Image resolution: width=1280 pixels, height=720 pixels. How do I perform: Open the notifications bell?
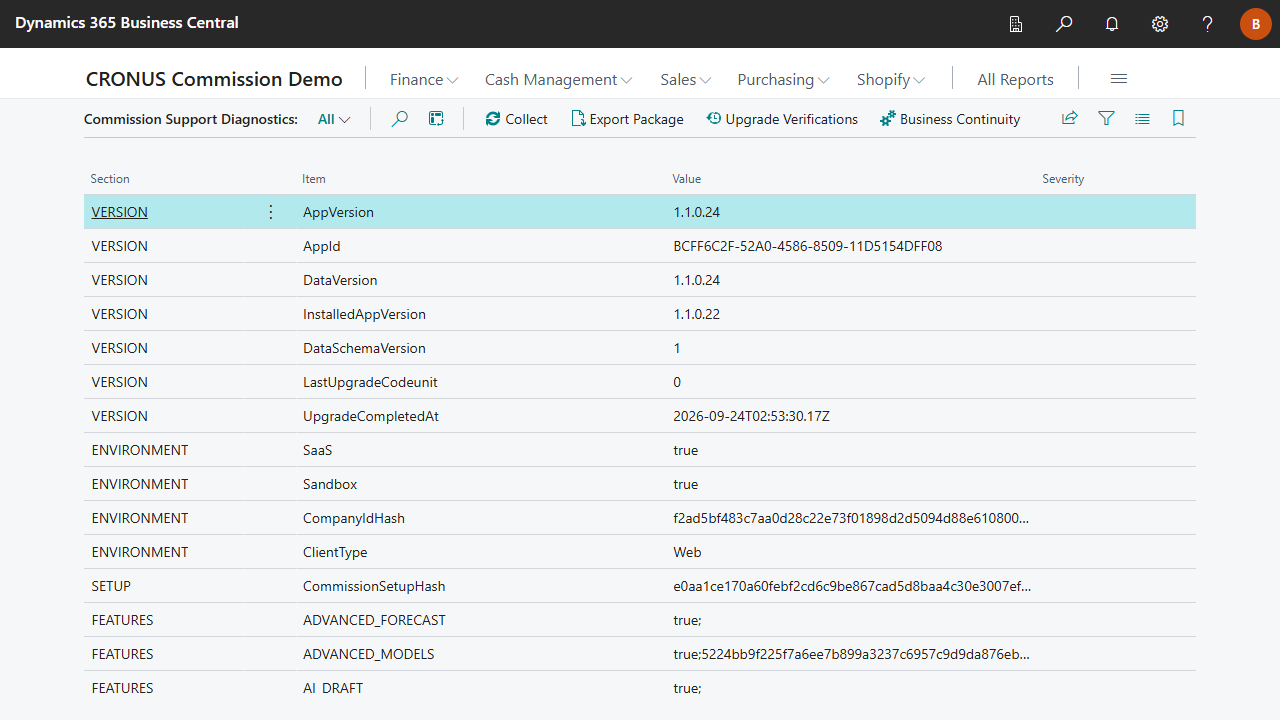point(1112,24)
